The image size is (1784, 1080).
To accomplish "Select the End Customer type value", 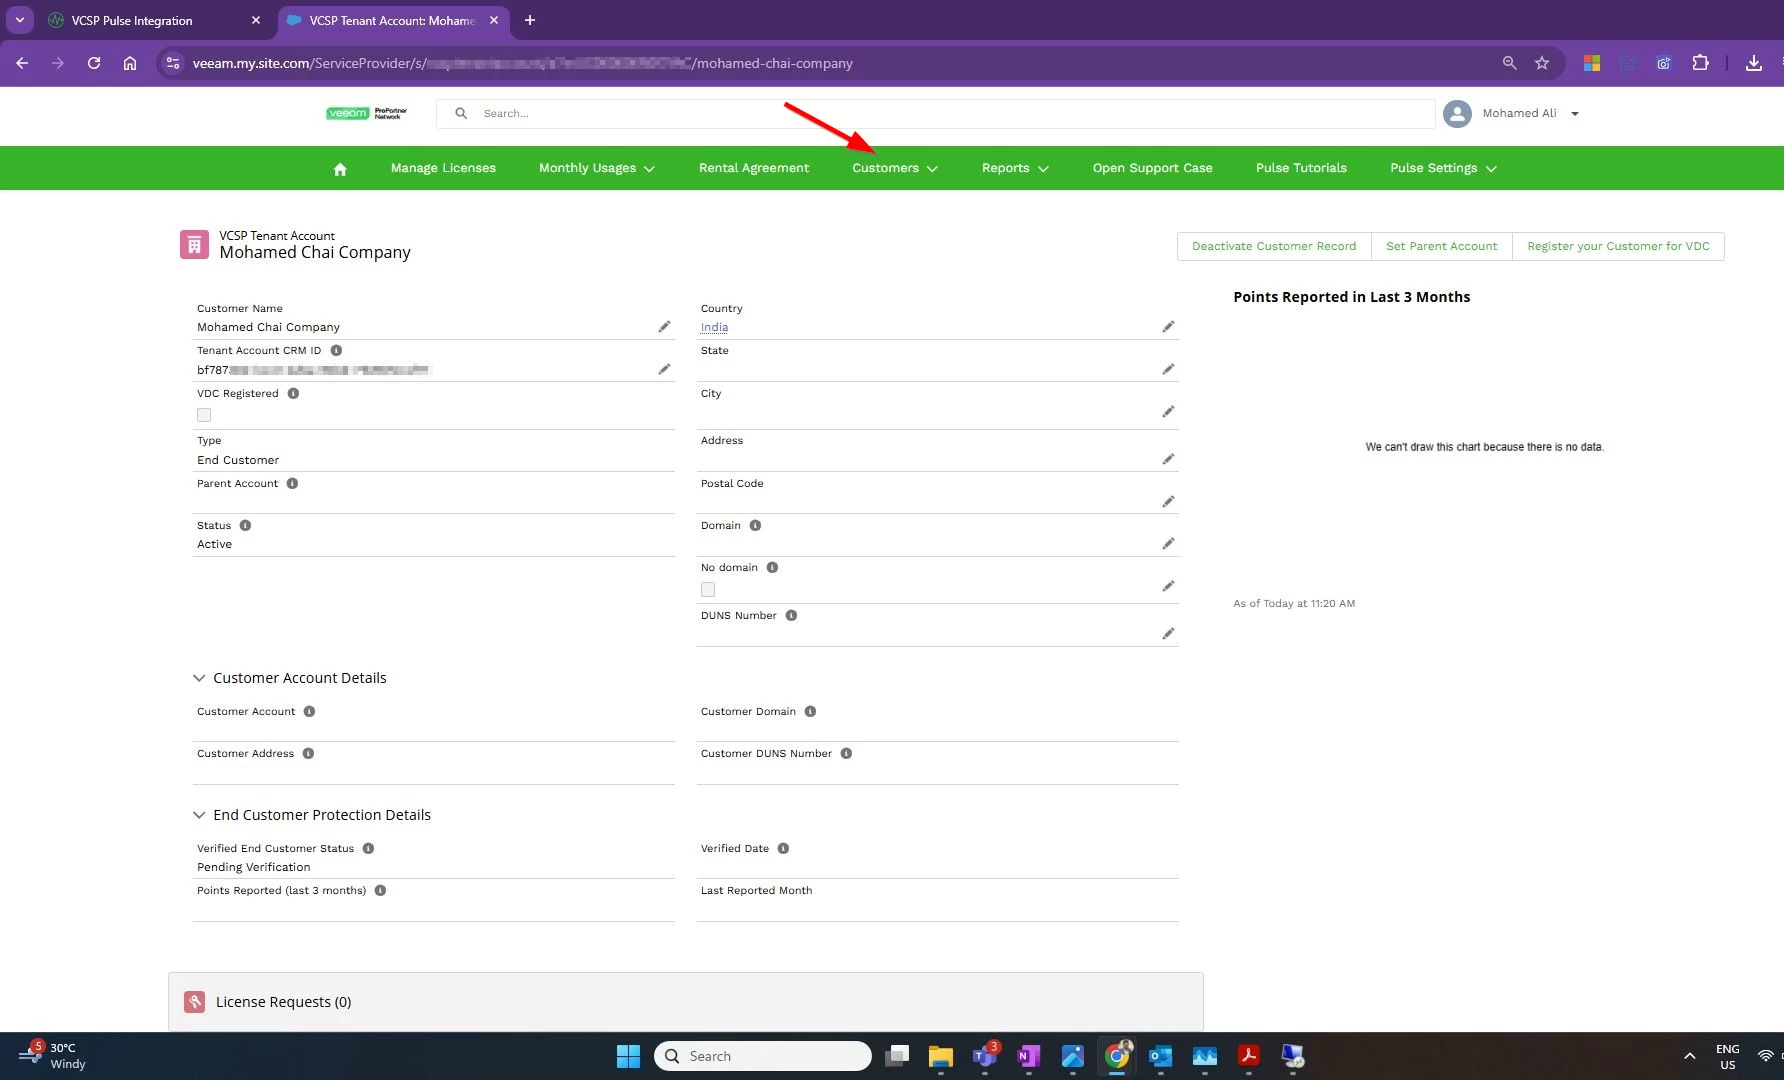I will [238, 460].
